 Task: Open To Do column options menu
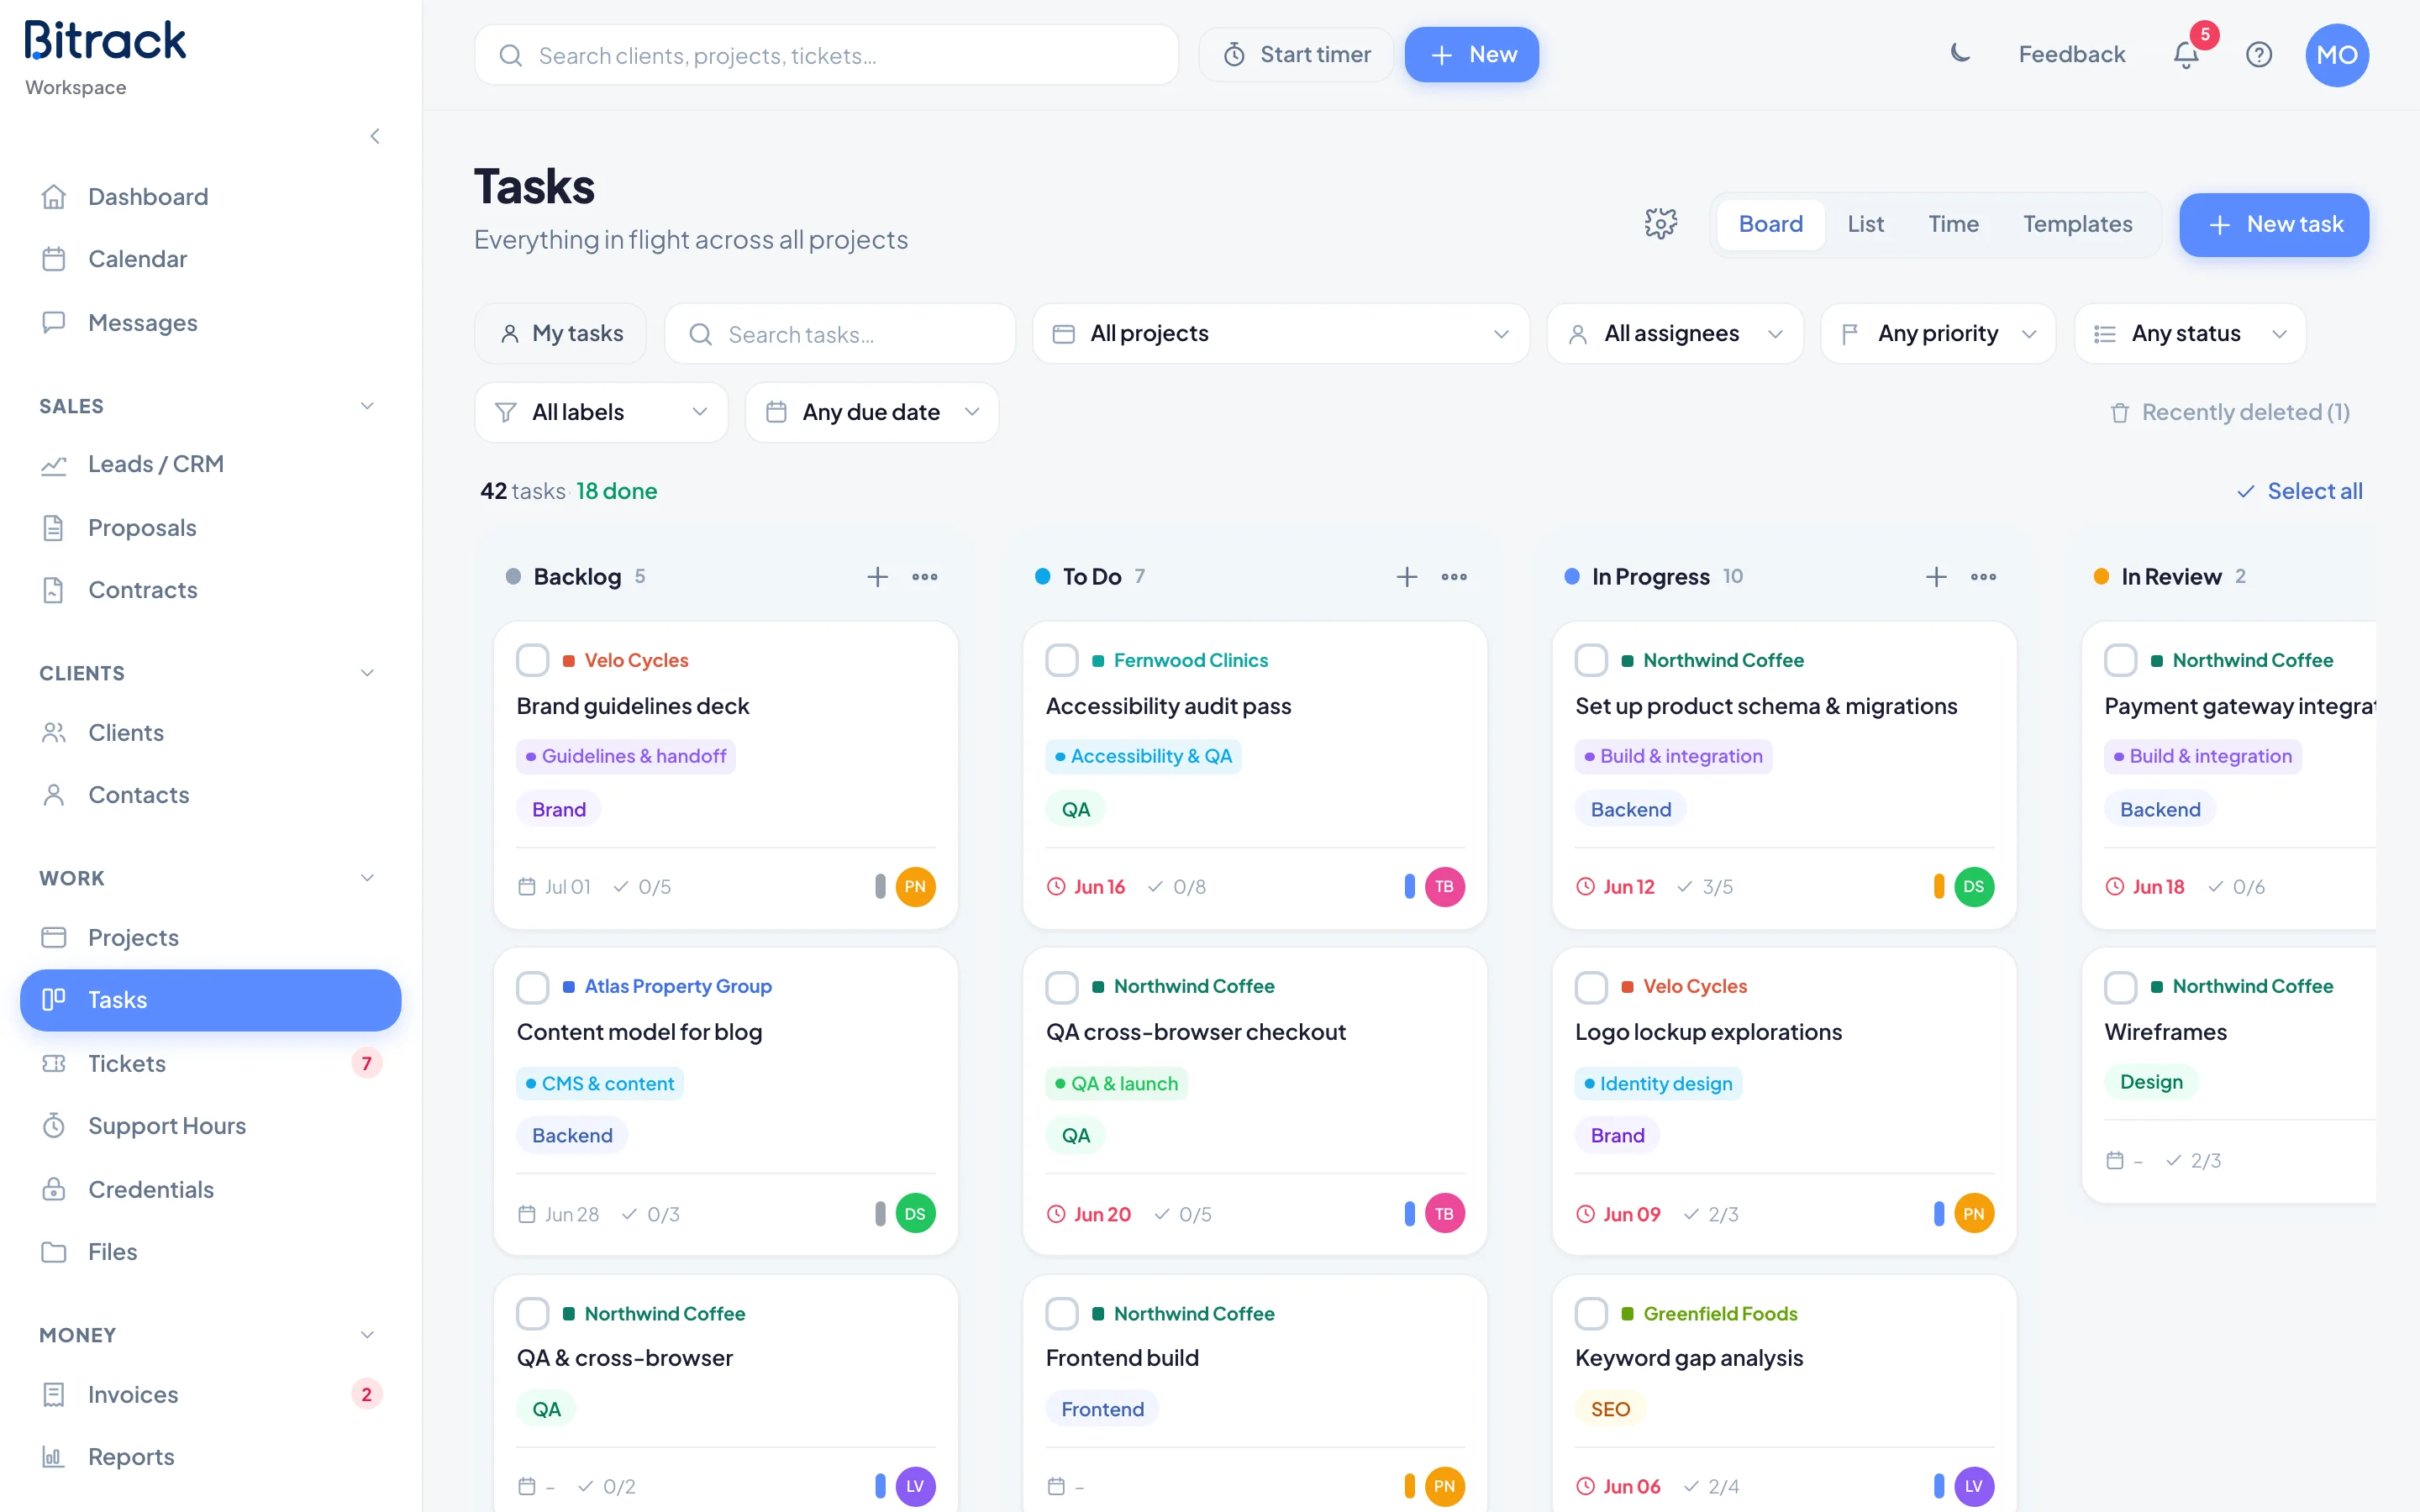point(1454,577)
